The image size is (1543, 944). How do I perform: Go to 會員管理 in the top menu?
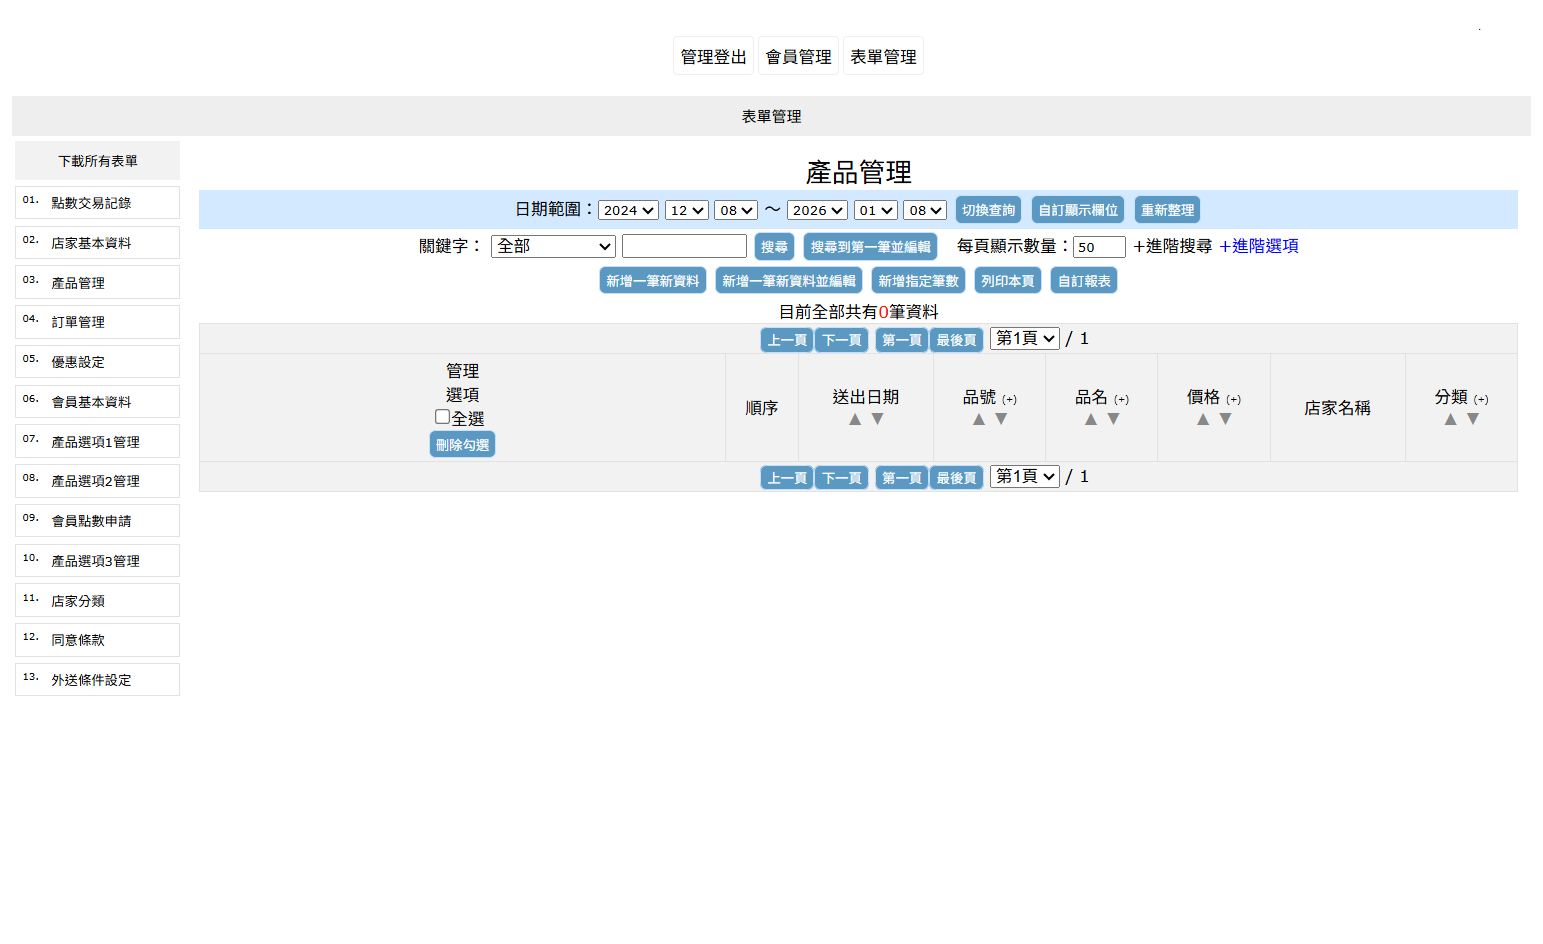click(798, 56)
